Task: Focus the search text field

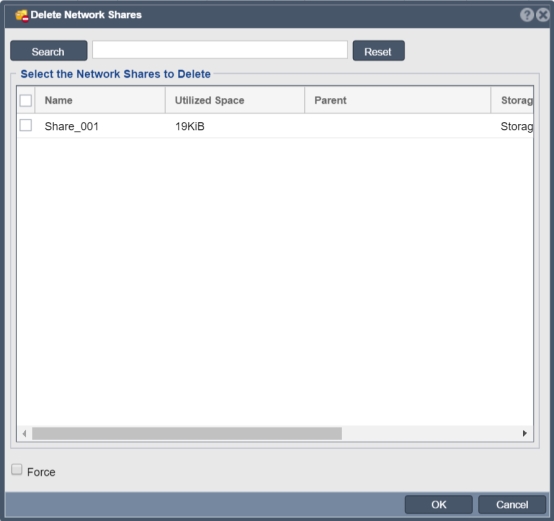Action: point(220,50)
